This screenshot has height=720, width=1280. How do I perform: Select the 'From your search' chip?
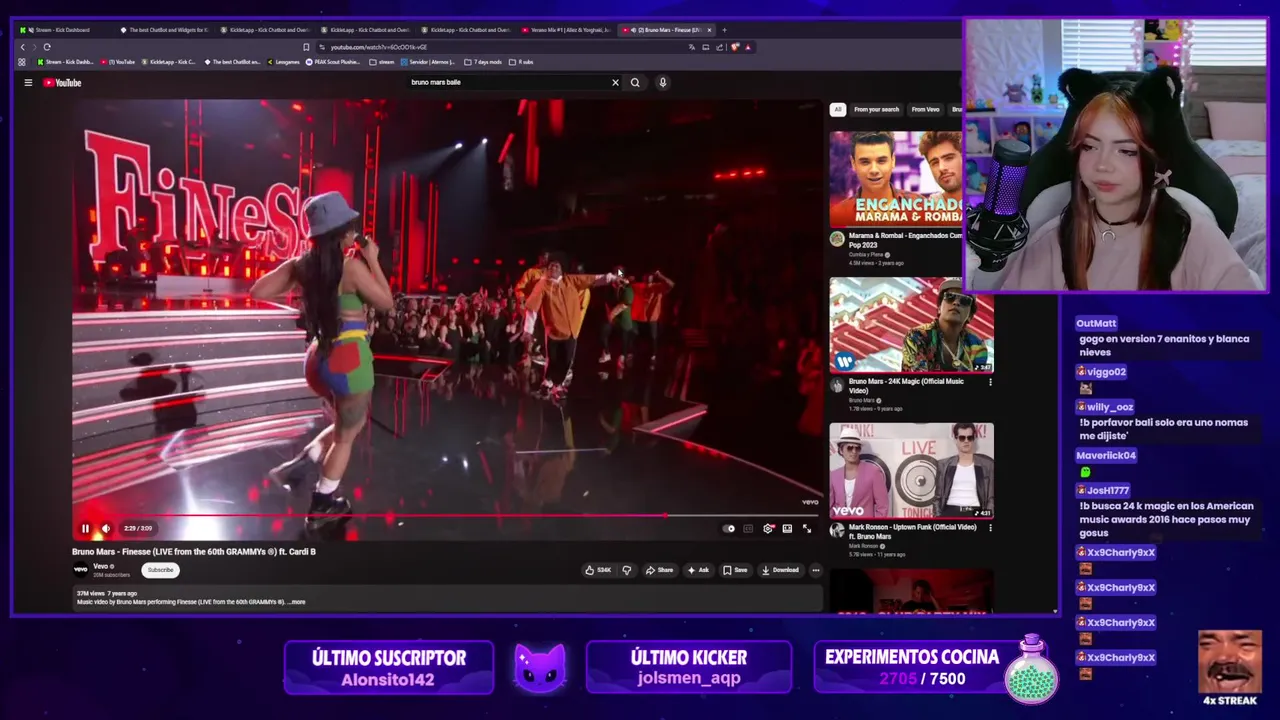(877, 109)
